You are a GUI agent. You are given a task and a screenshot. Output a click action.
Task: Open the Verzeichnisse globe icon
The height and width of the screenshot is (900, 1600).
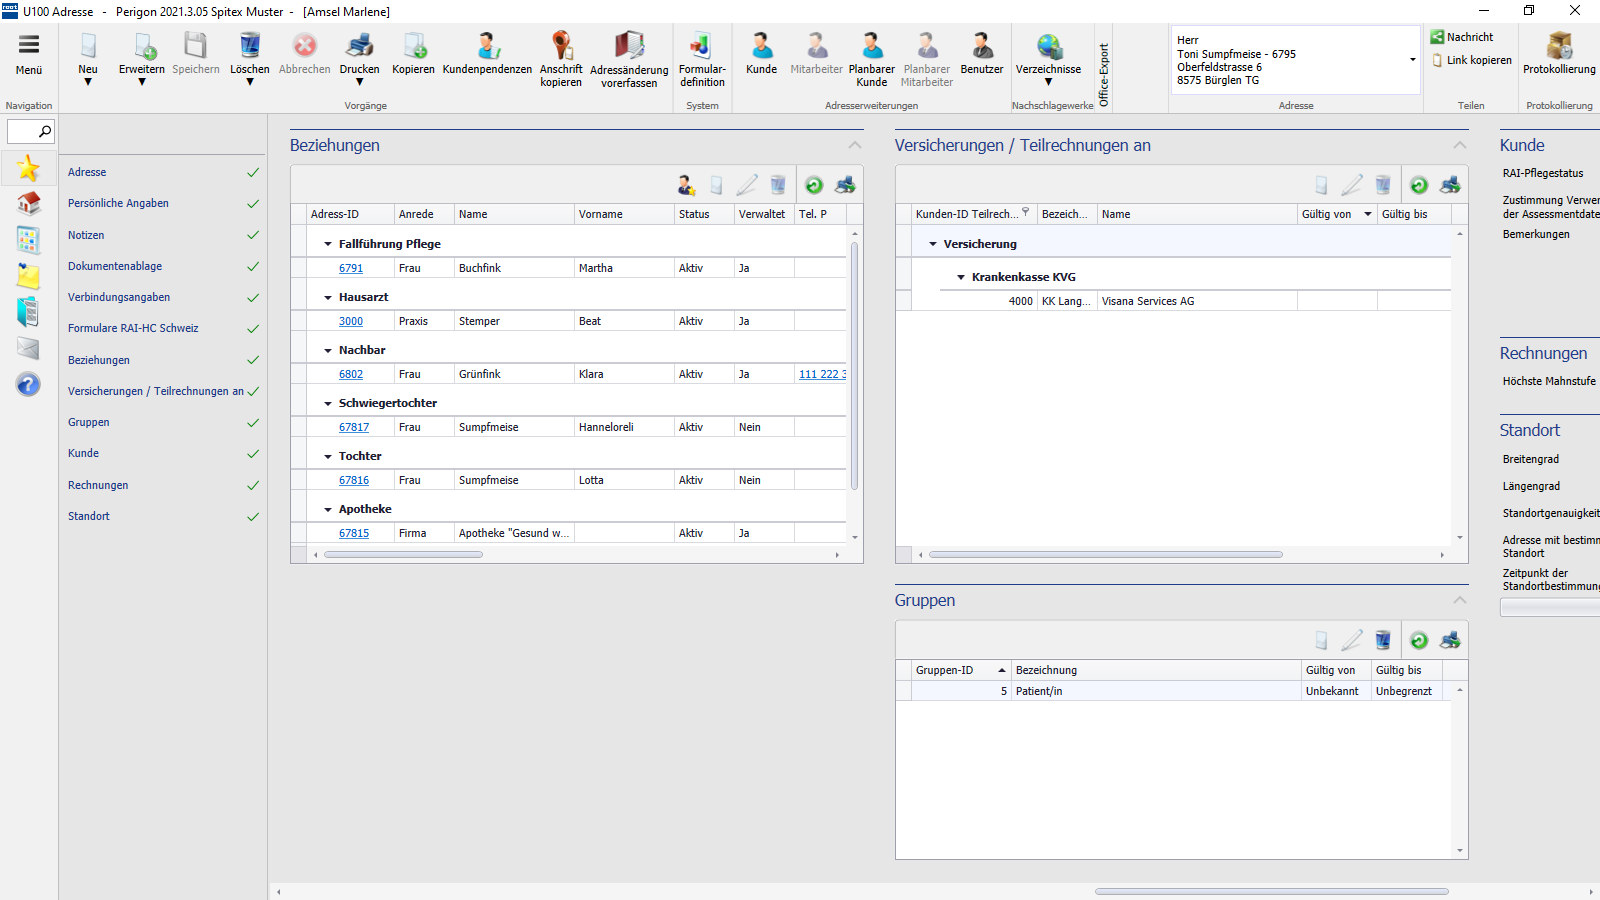click(x=1048, y=47)
